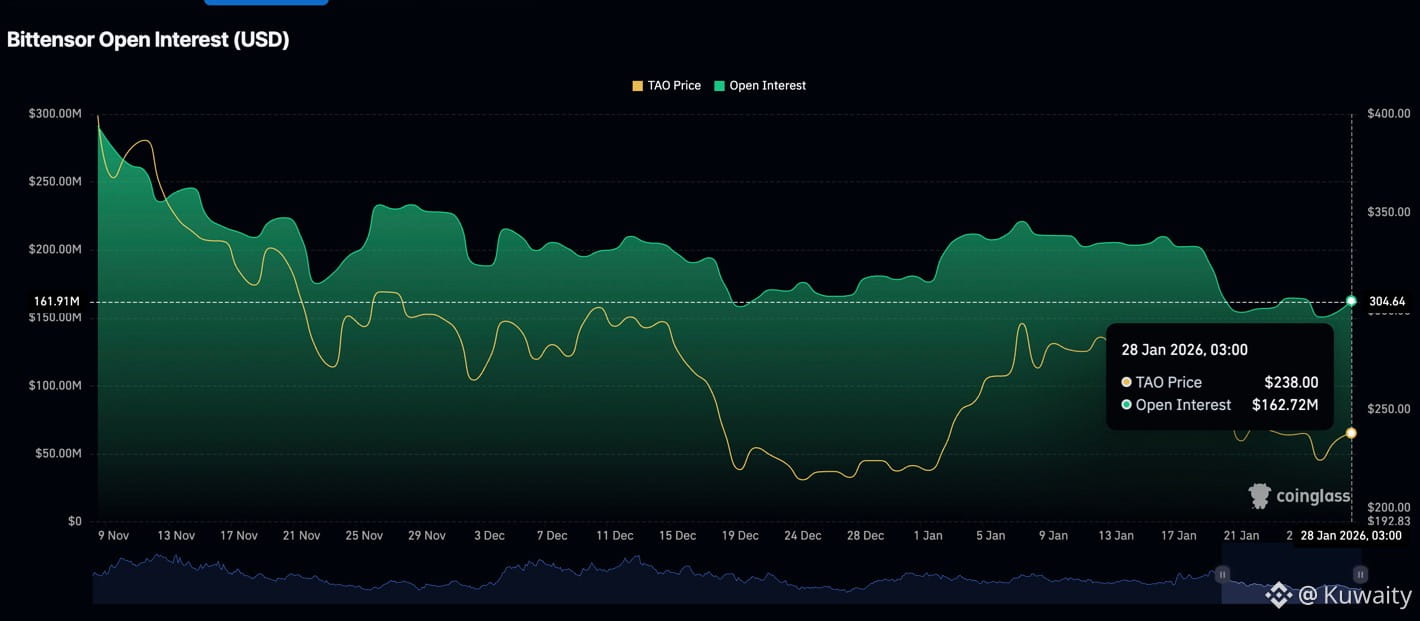Screen dimensions: 1420x621
Task: Click the Bittensor Open Interest (USD) title
Action: point(148,40)
